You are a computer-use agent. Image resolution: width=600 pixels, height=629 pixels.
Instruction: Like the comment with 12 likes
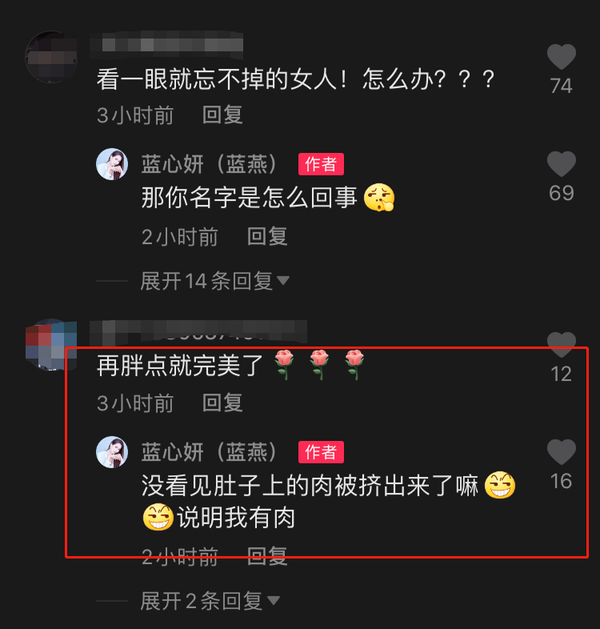click(561, 345)
